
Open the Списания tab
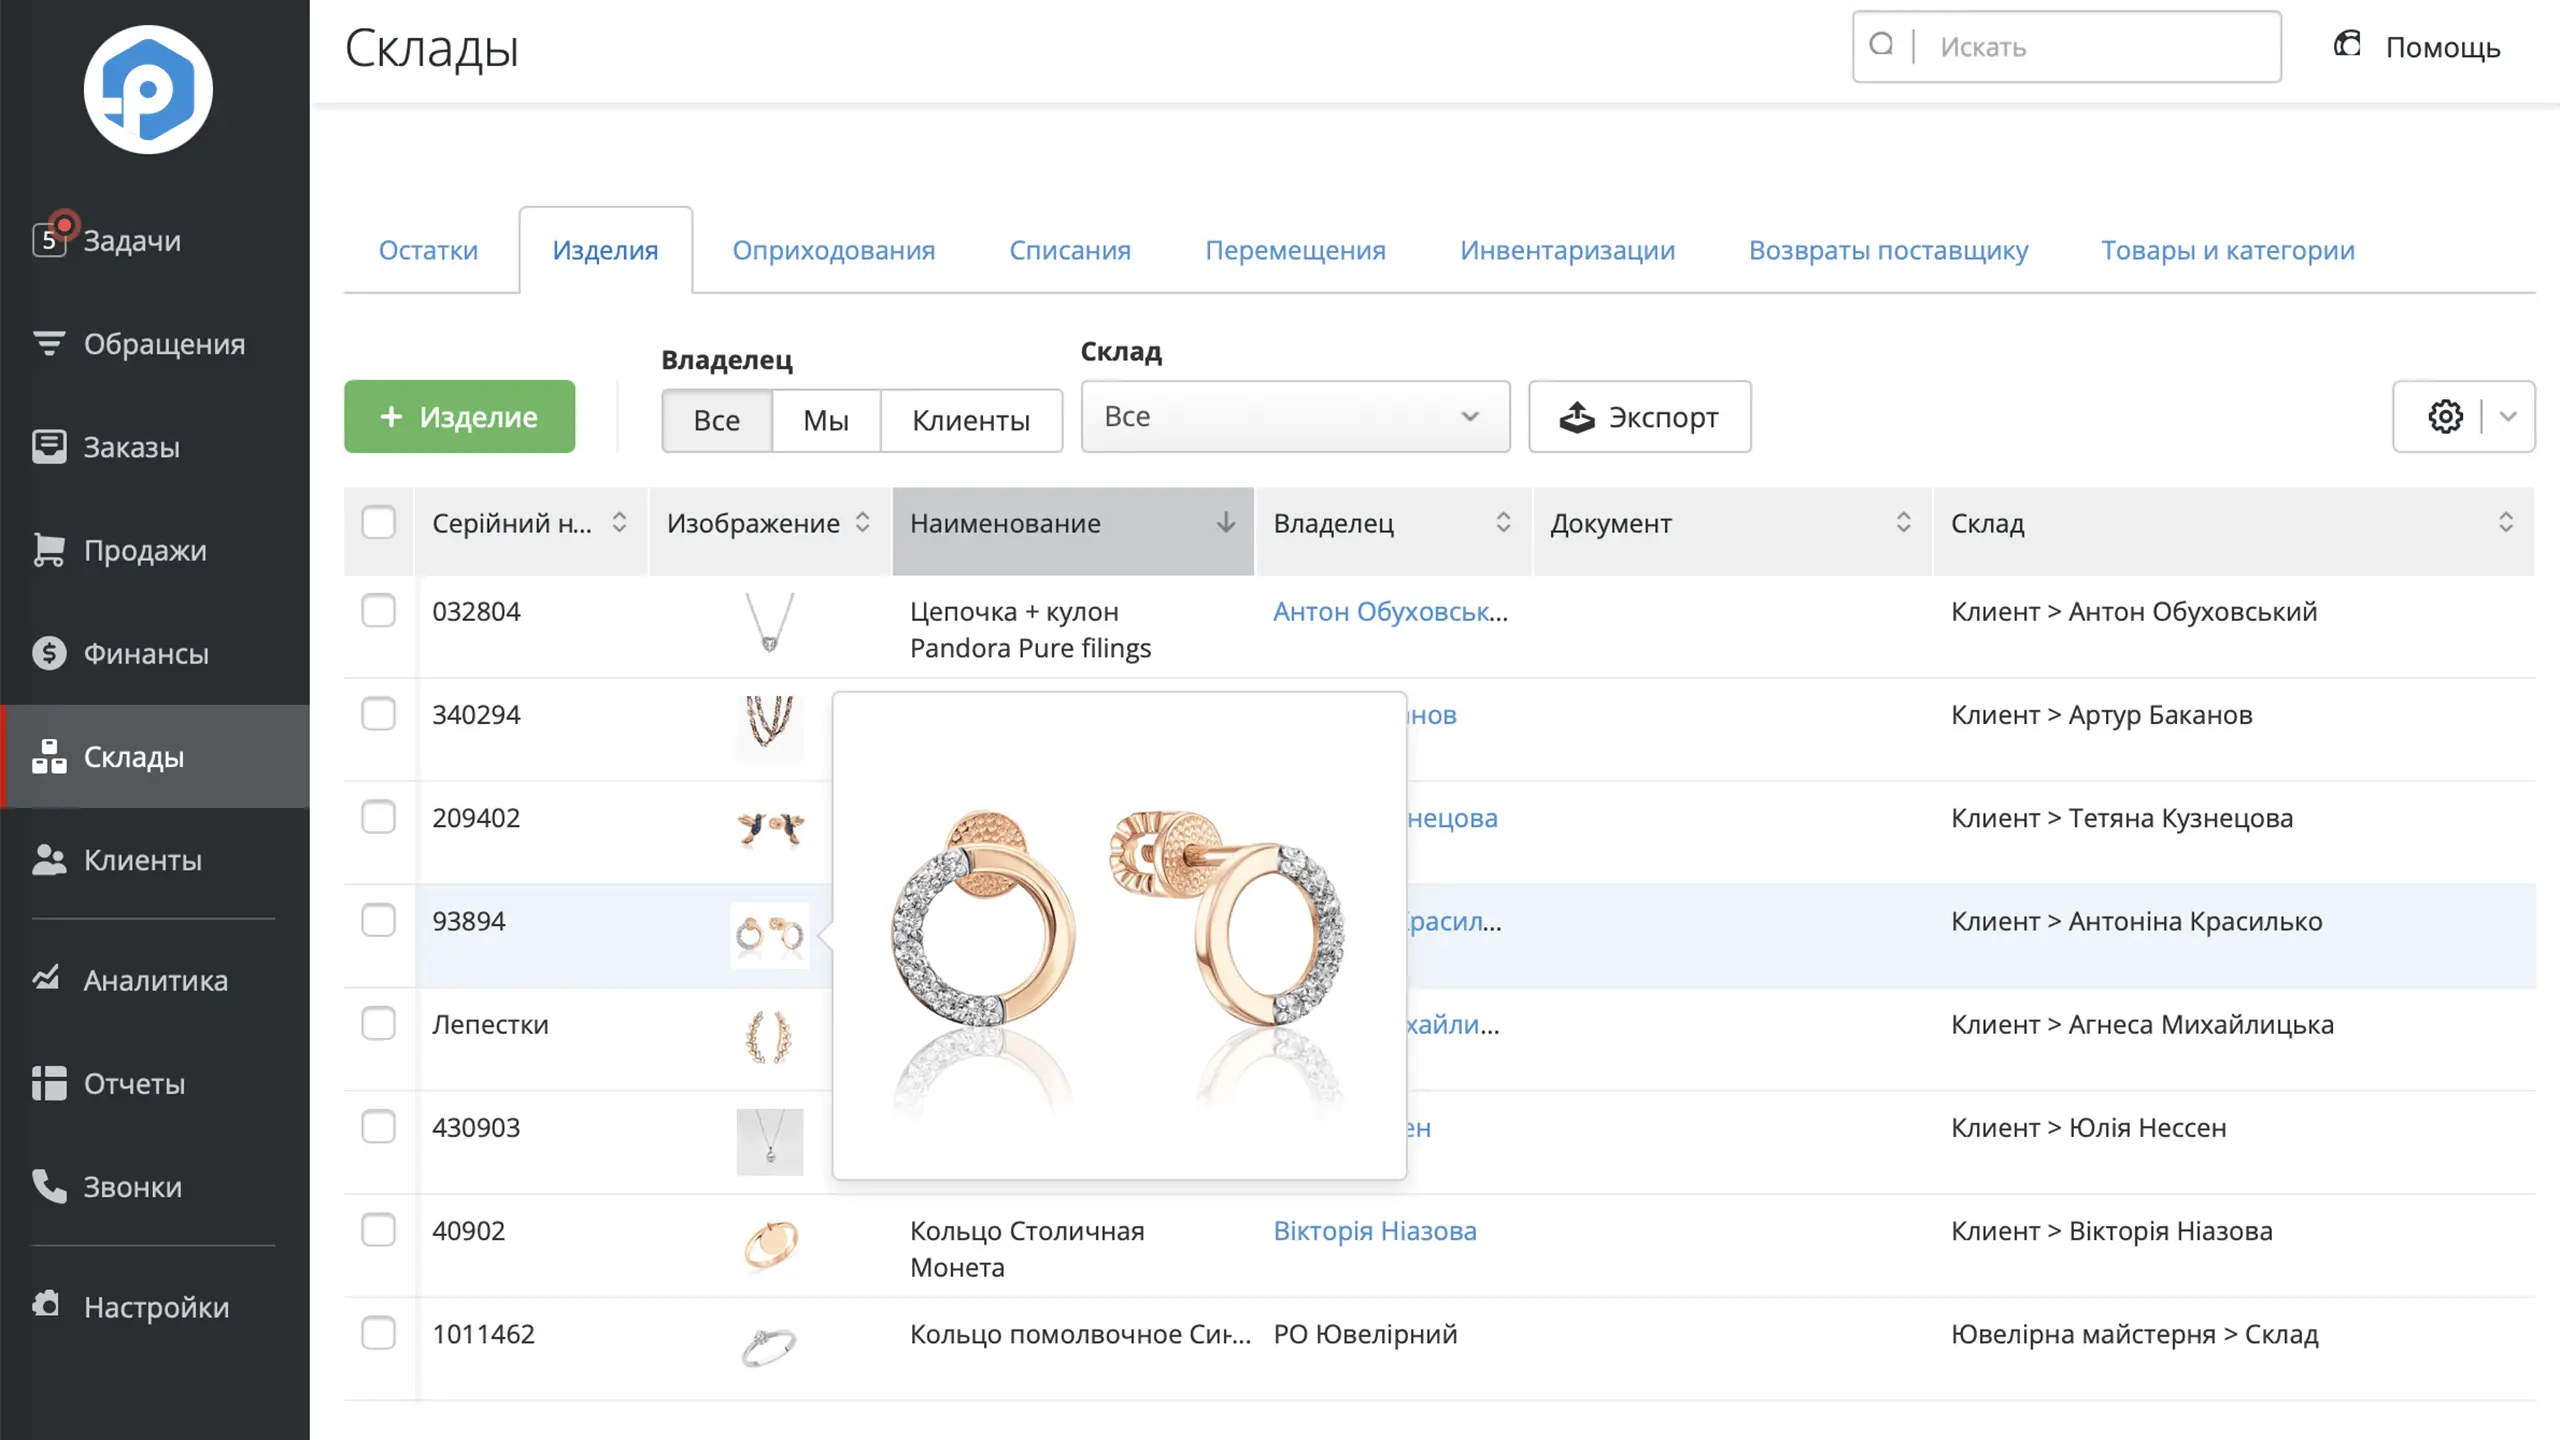(1070, 250)
